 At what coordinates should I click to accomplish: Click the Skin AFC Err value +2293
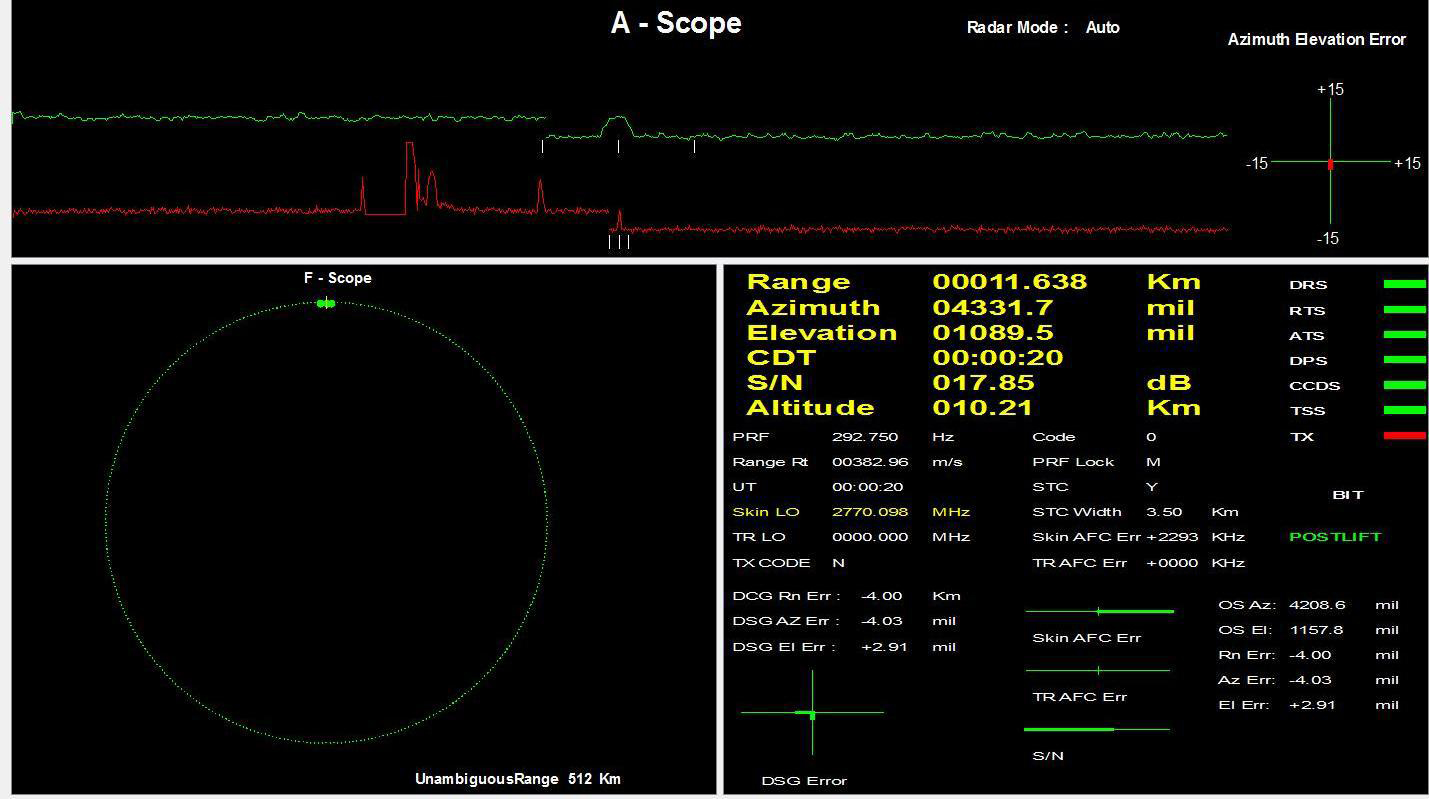pos(1172,537)
